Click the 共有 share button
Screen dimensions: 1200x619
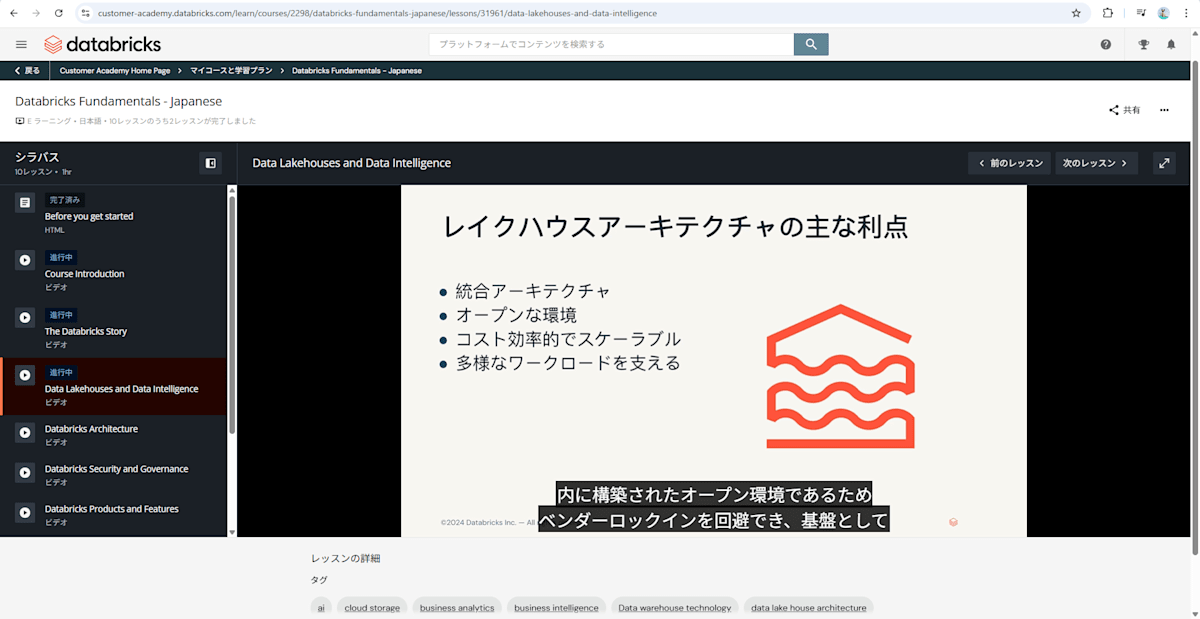click(1125, 110)
